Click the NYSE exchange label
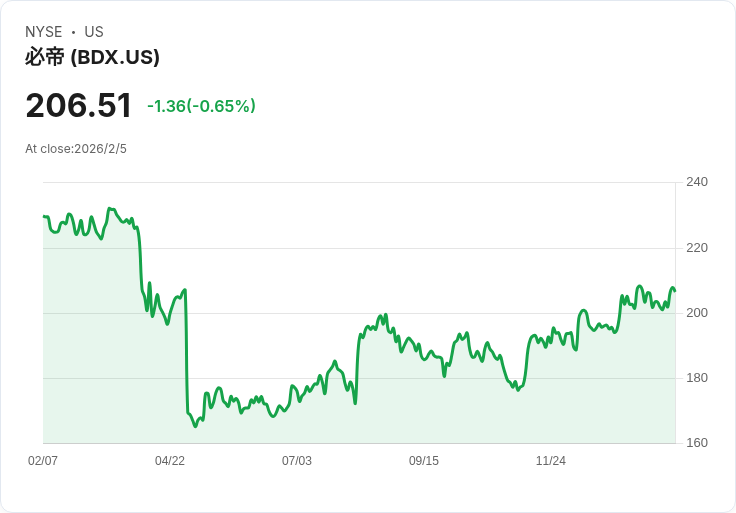The image size is (736, 513). tap(44, 32)
